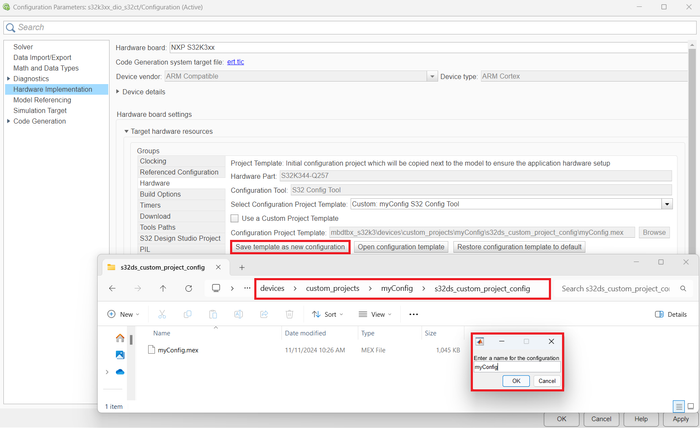The image size is (700, 428).
Task: Click the Cut scissors icon in Explorer toolbar
Action: pyautogui.click(x=162, y=314)
